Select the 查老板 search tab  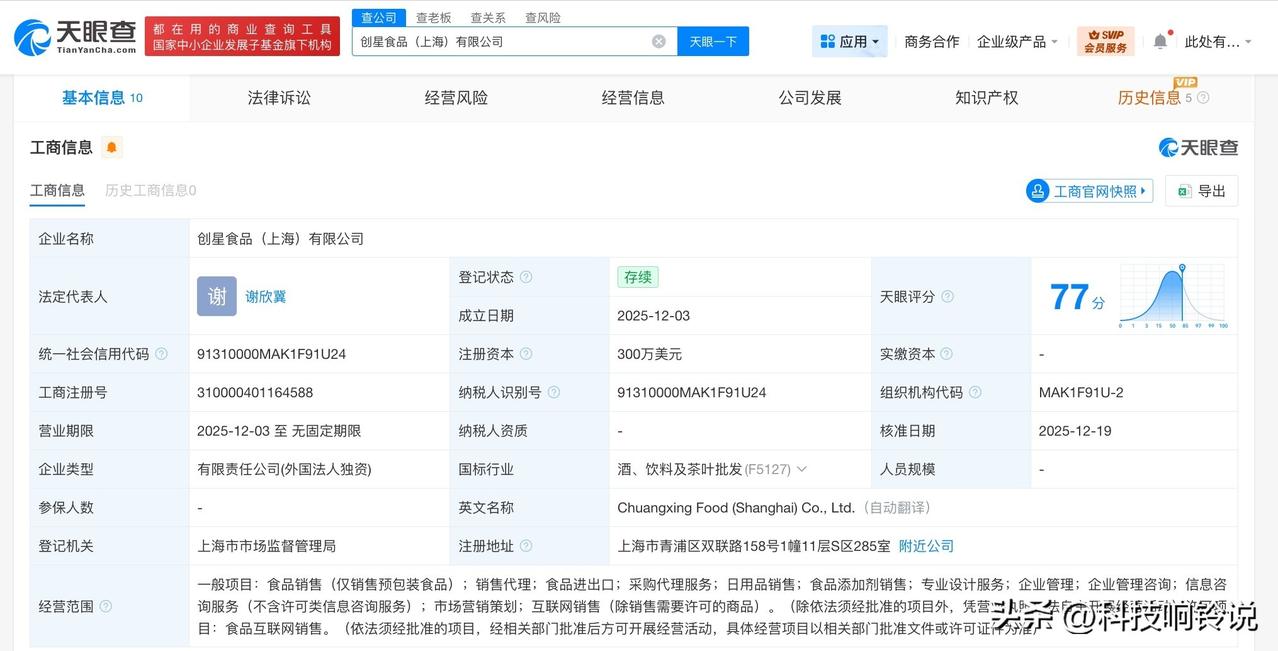pos(433,16)
